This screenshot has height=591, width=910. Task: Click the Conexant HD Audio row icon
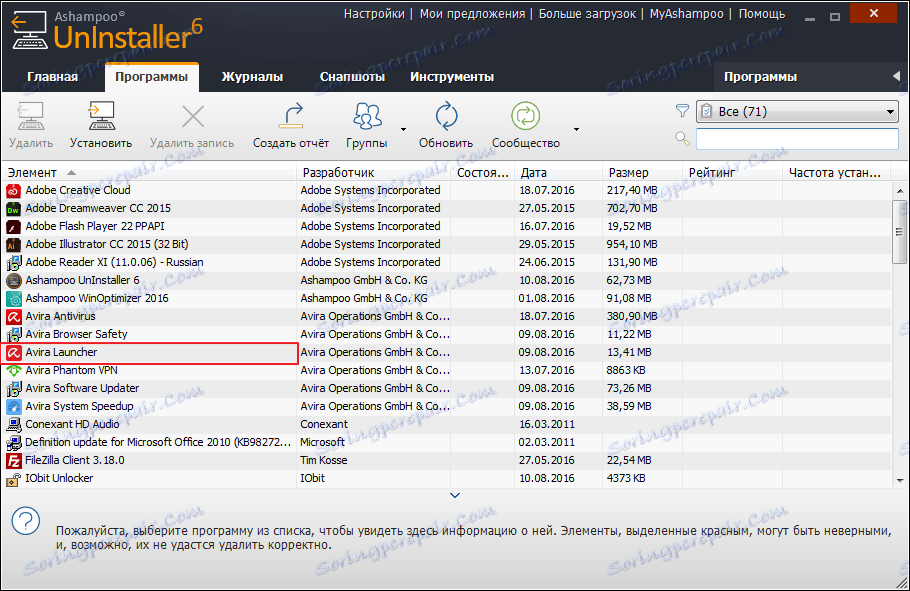tap(13, 424)
